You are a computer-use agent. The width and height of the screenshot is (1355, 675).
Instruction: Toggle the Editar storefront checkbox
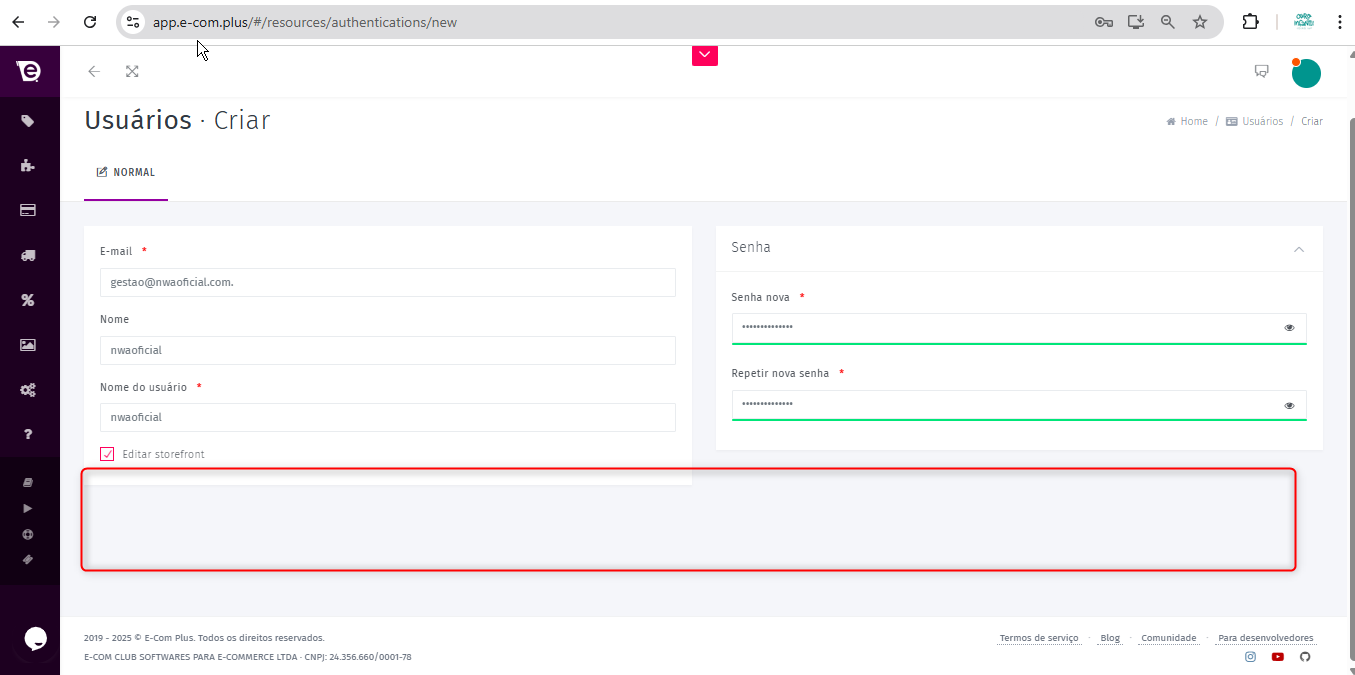pos(108,454)
